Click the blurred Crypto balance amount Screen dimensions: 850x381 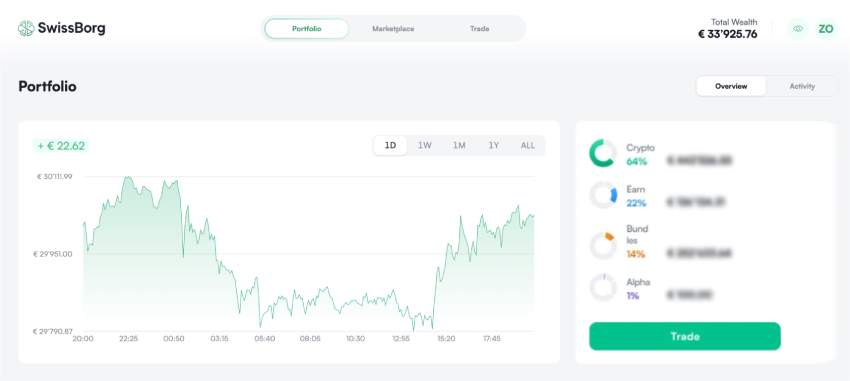point(700,160)
